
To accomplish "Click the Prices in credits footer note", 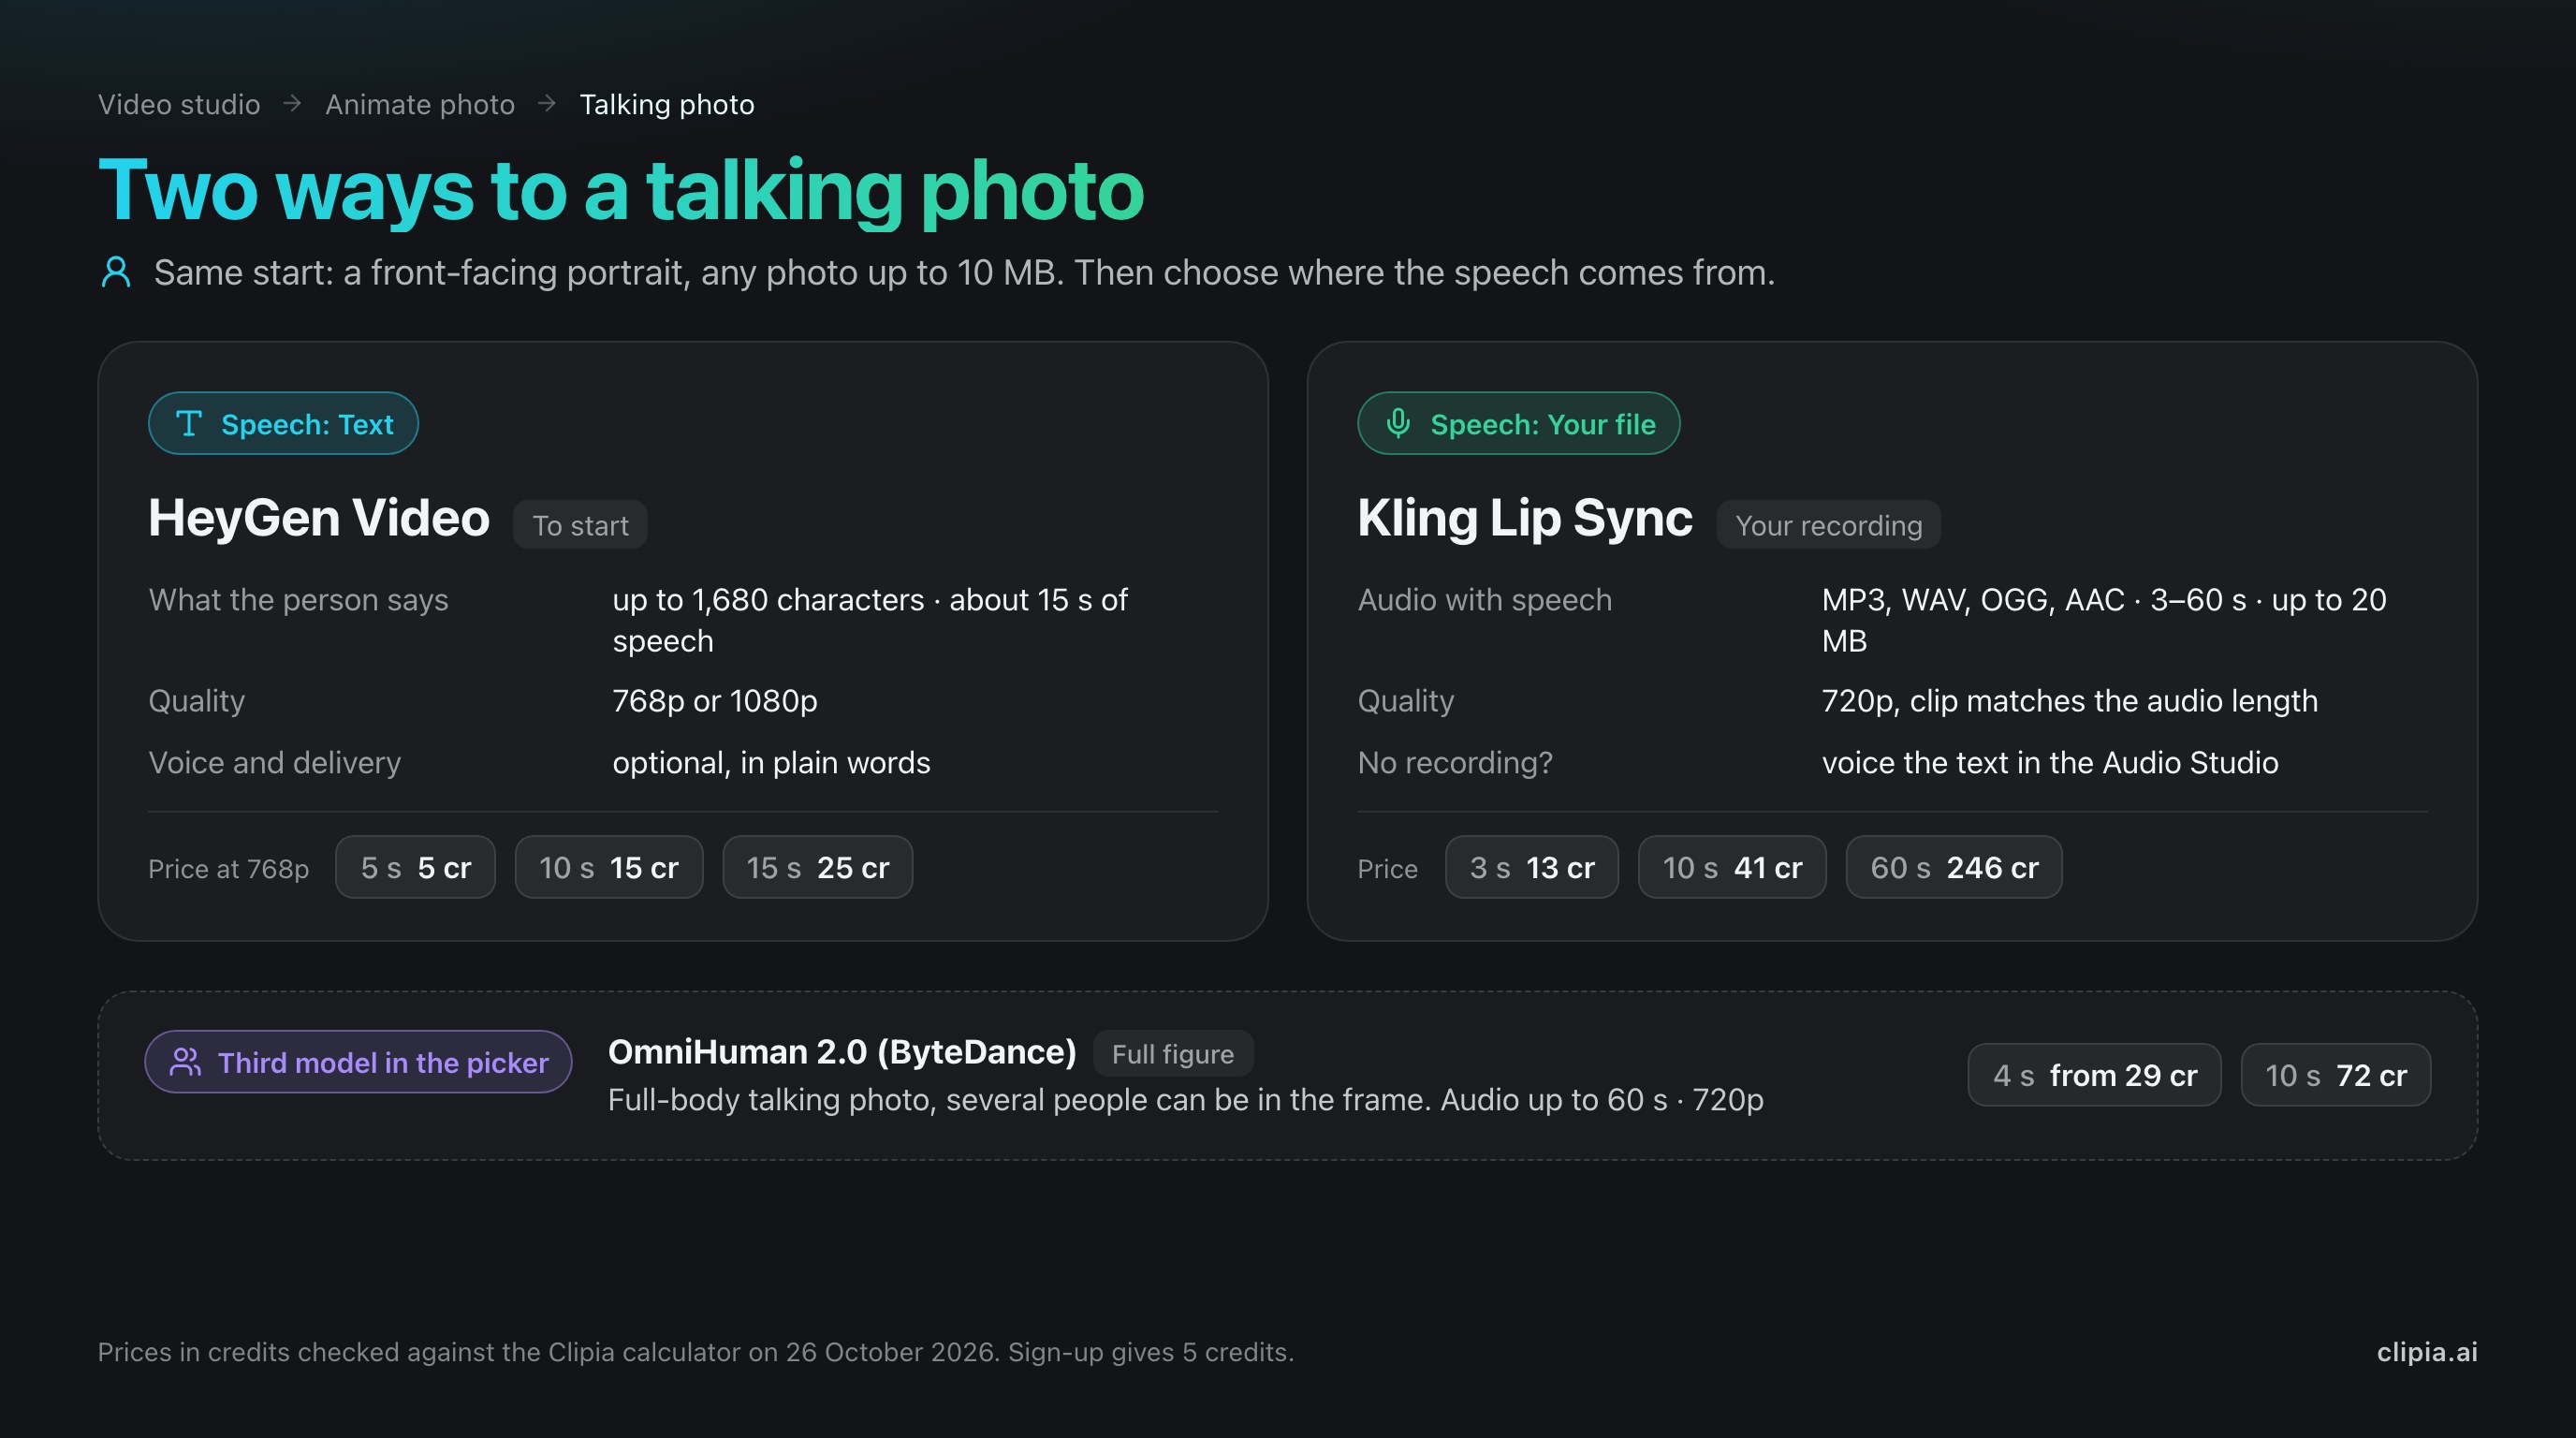I will pos(696,1352).
